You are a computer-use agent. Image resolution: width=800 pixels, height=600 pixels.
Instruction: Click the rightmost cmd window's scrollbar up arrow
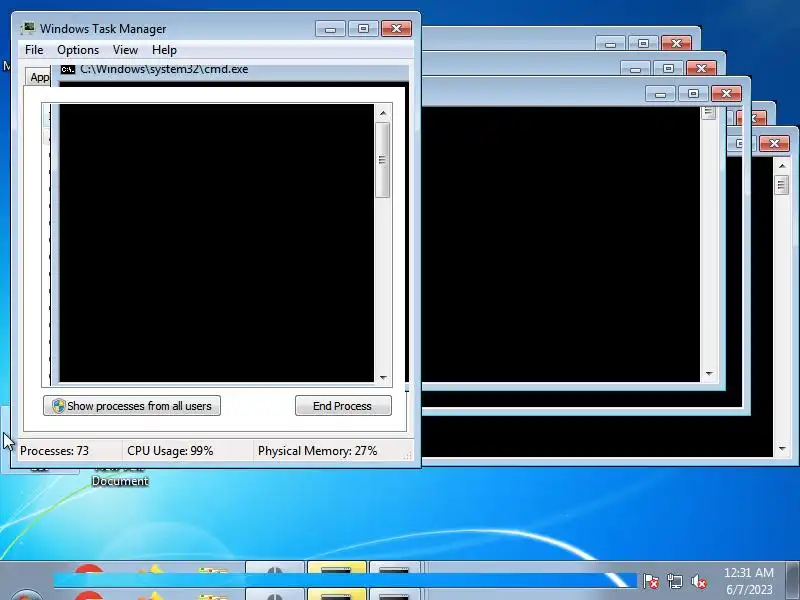[x=782, y=166]
